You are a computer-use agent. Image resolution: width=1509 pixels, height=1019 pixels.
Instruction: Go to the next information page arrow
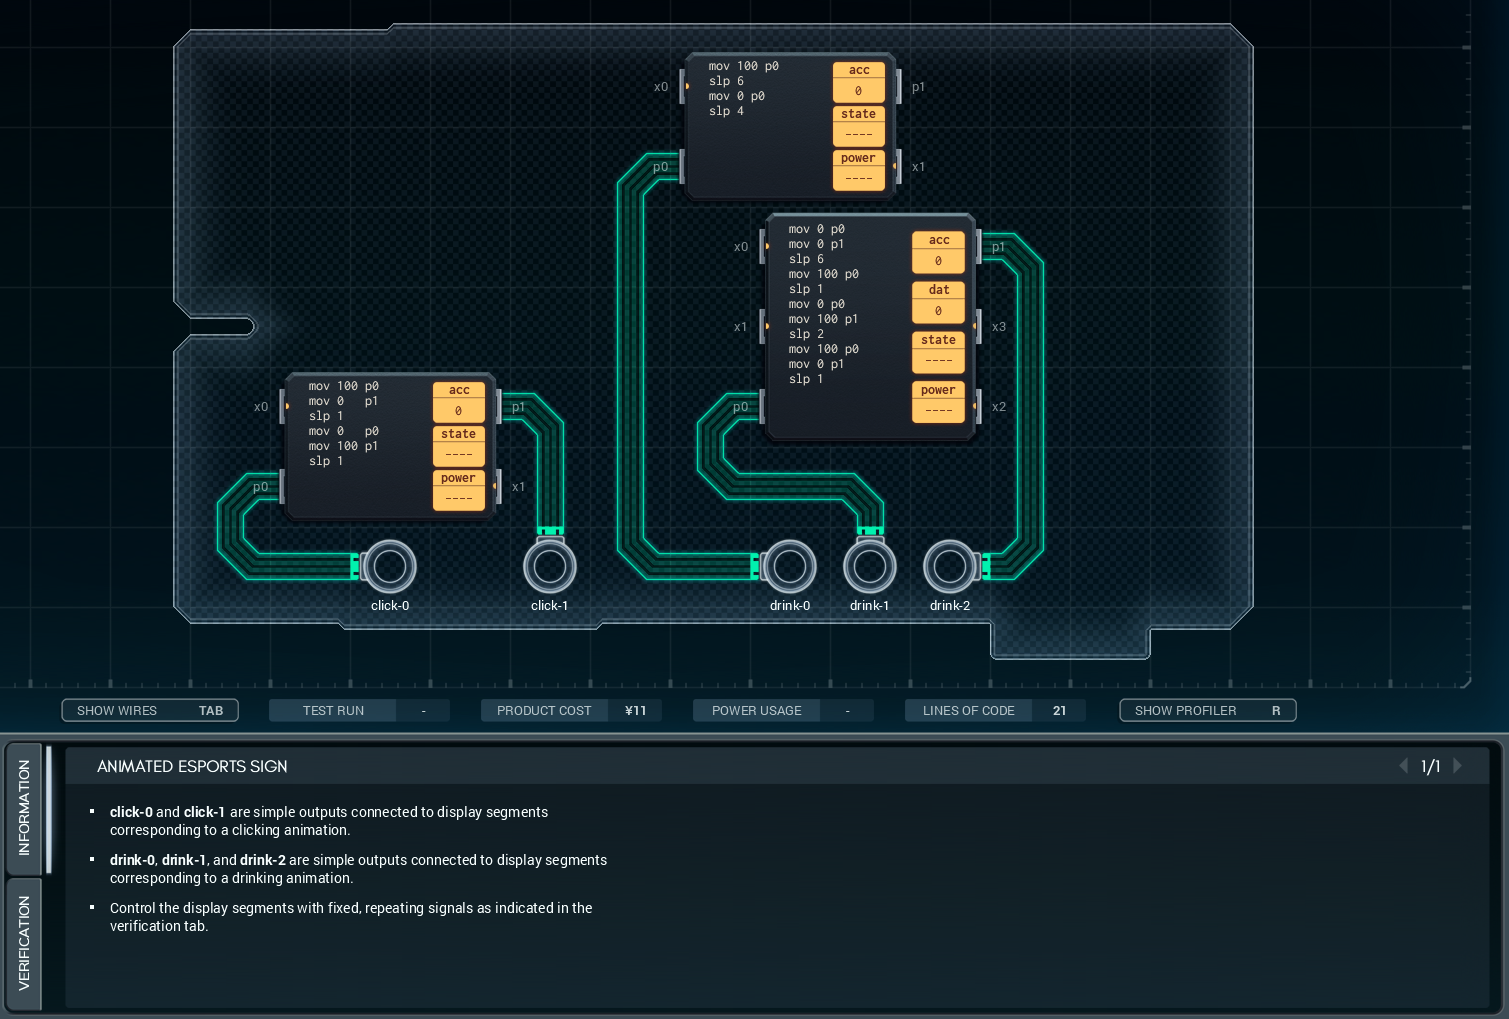[1457, 766]
